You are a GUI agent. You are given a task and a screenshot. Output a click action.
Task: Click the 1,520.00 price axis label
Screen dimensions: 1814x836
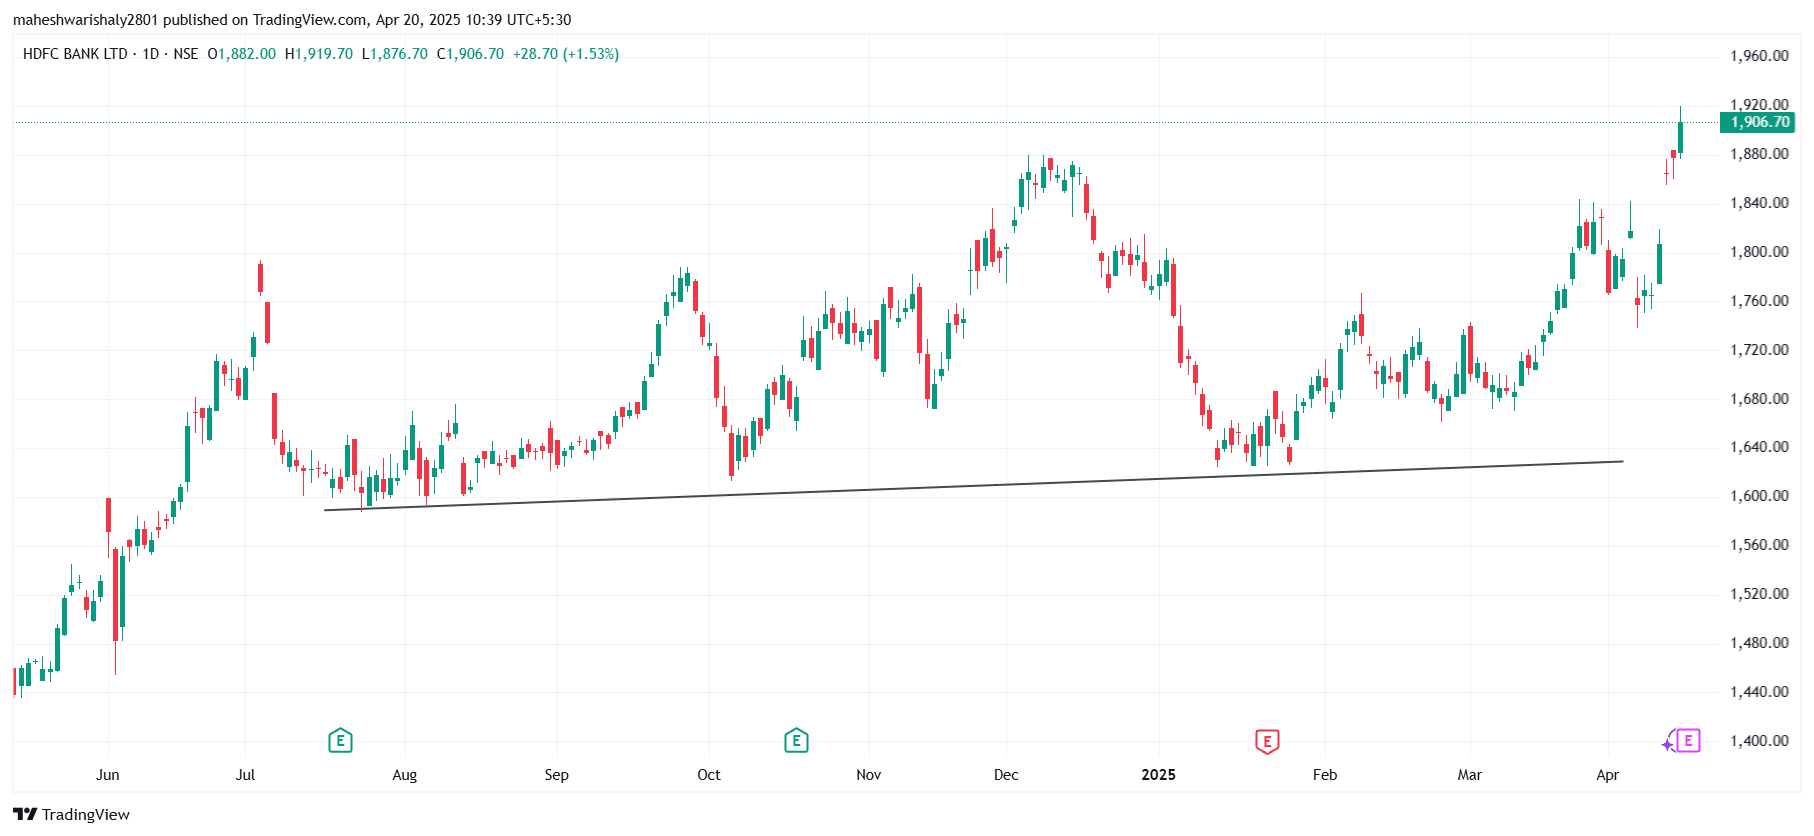click(x=1759, y=594)
